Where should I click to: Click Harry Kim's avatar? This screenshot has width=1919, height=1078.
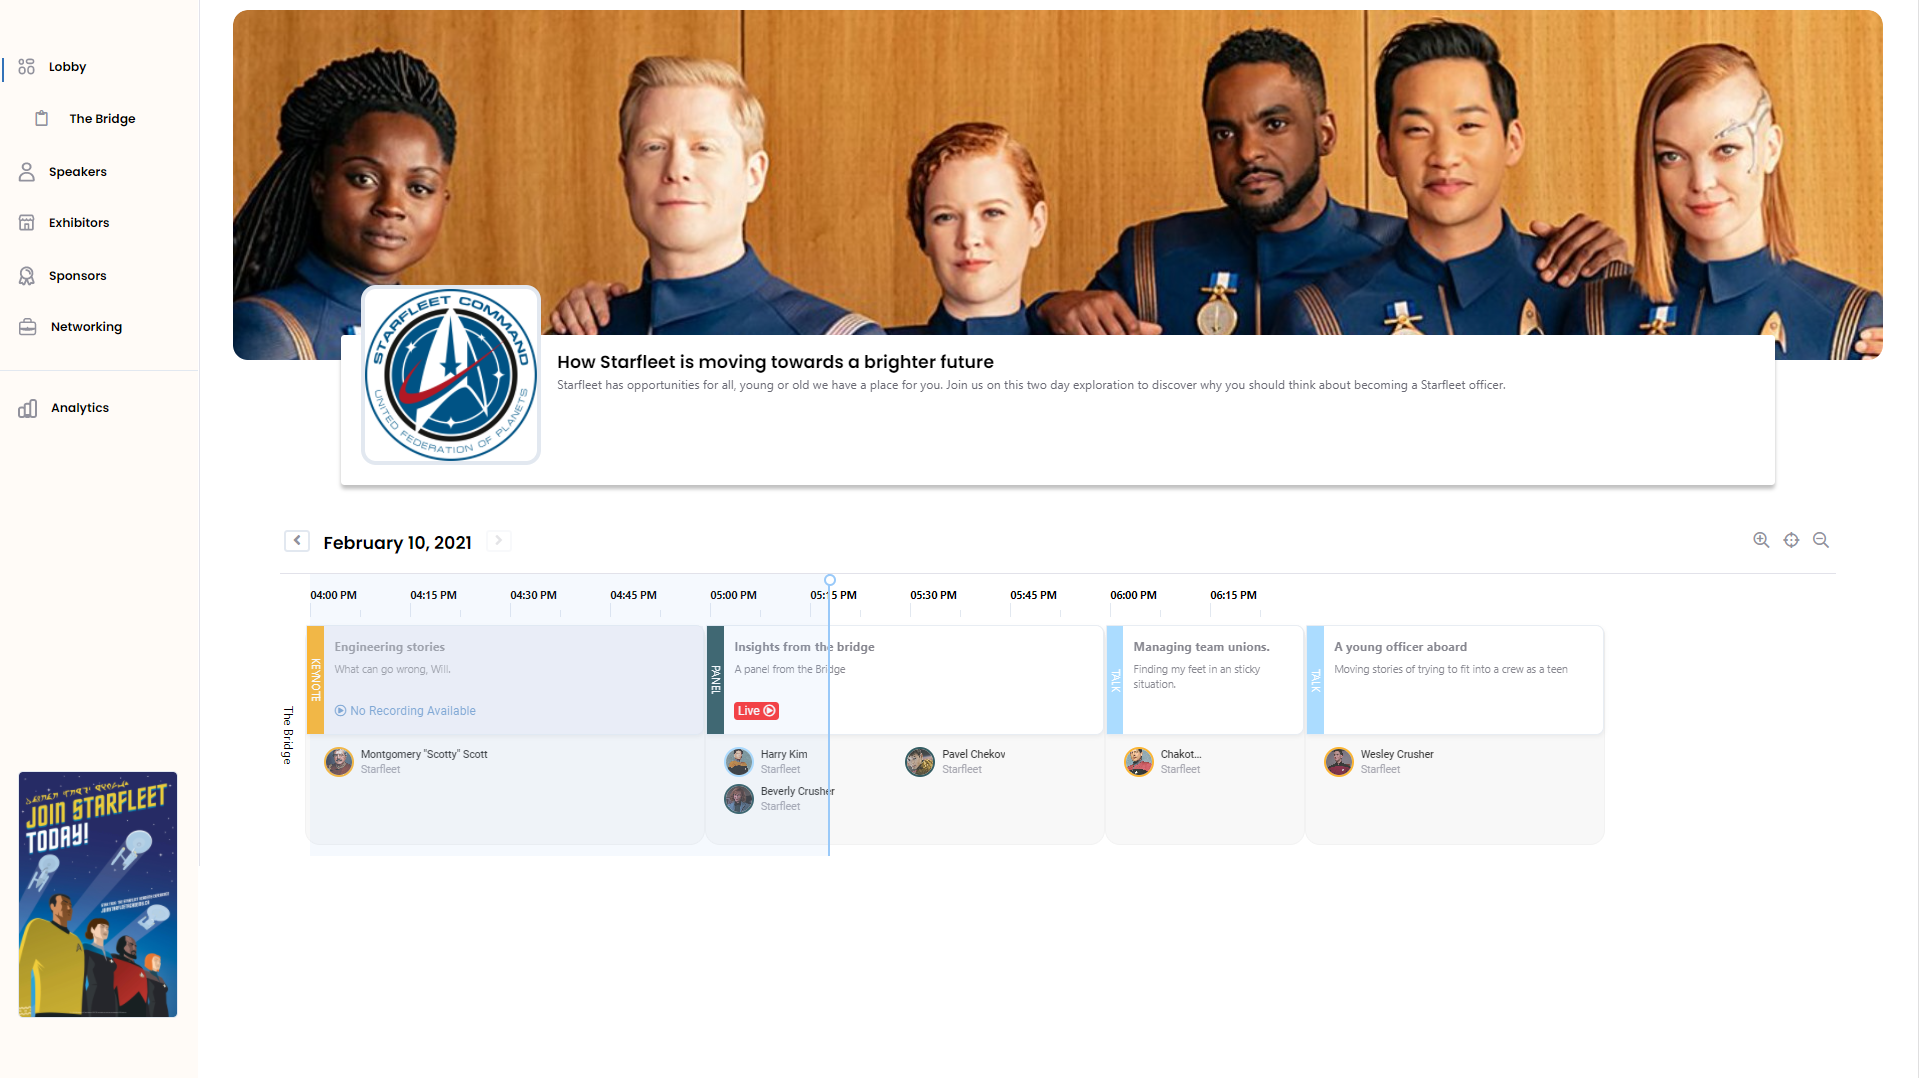tap(739, 762)
